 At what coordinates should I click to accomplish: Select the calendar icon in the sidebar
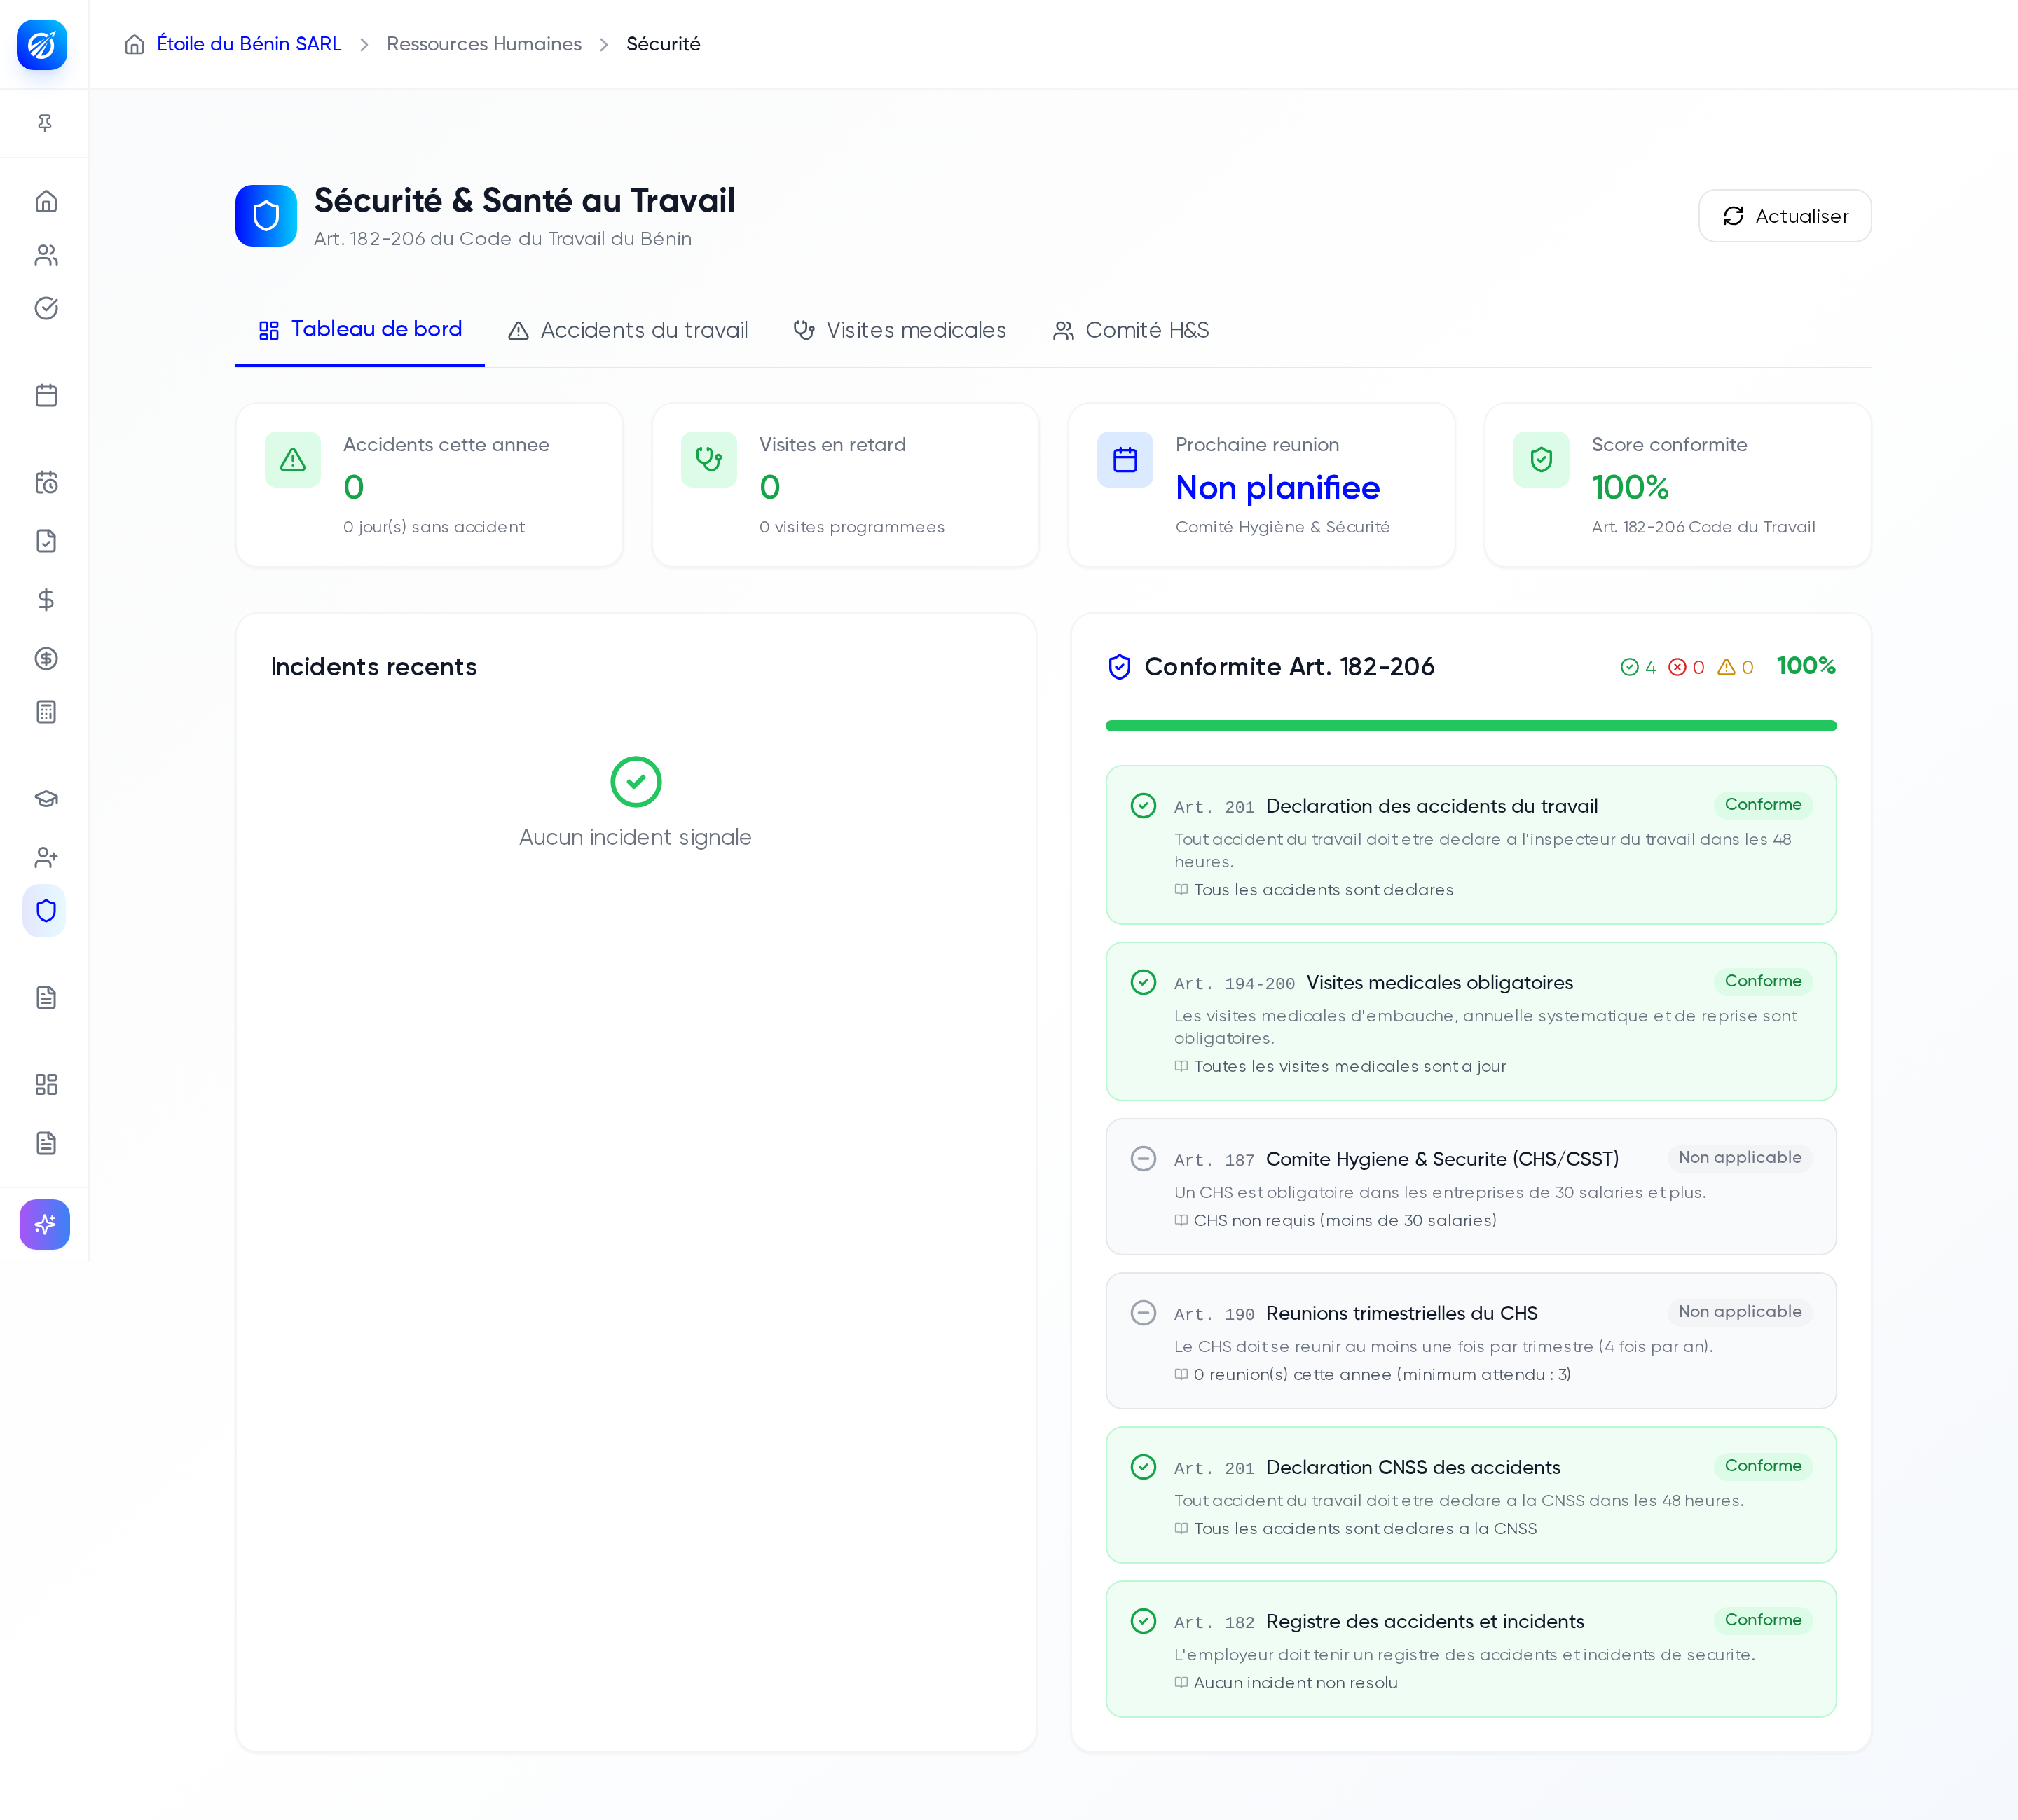pyautogui.click(x=46, y=395)
